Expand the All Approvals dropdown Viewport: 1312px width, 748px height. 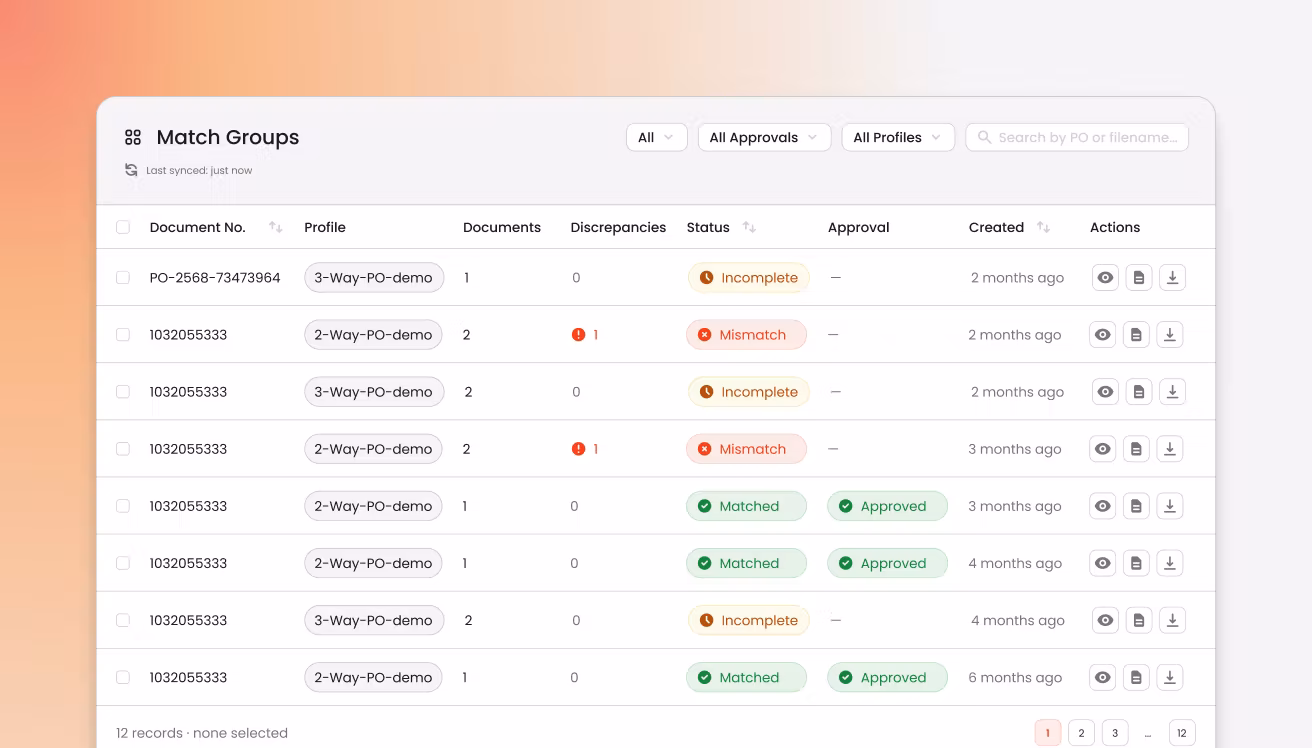pyautogui.click(x=764, y=137)
